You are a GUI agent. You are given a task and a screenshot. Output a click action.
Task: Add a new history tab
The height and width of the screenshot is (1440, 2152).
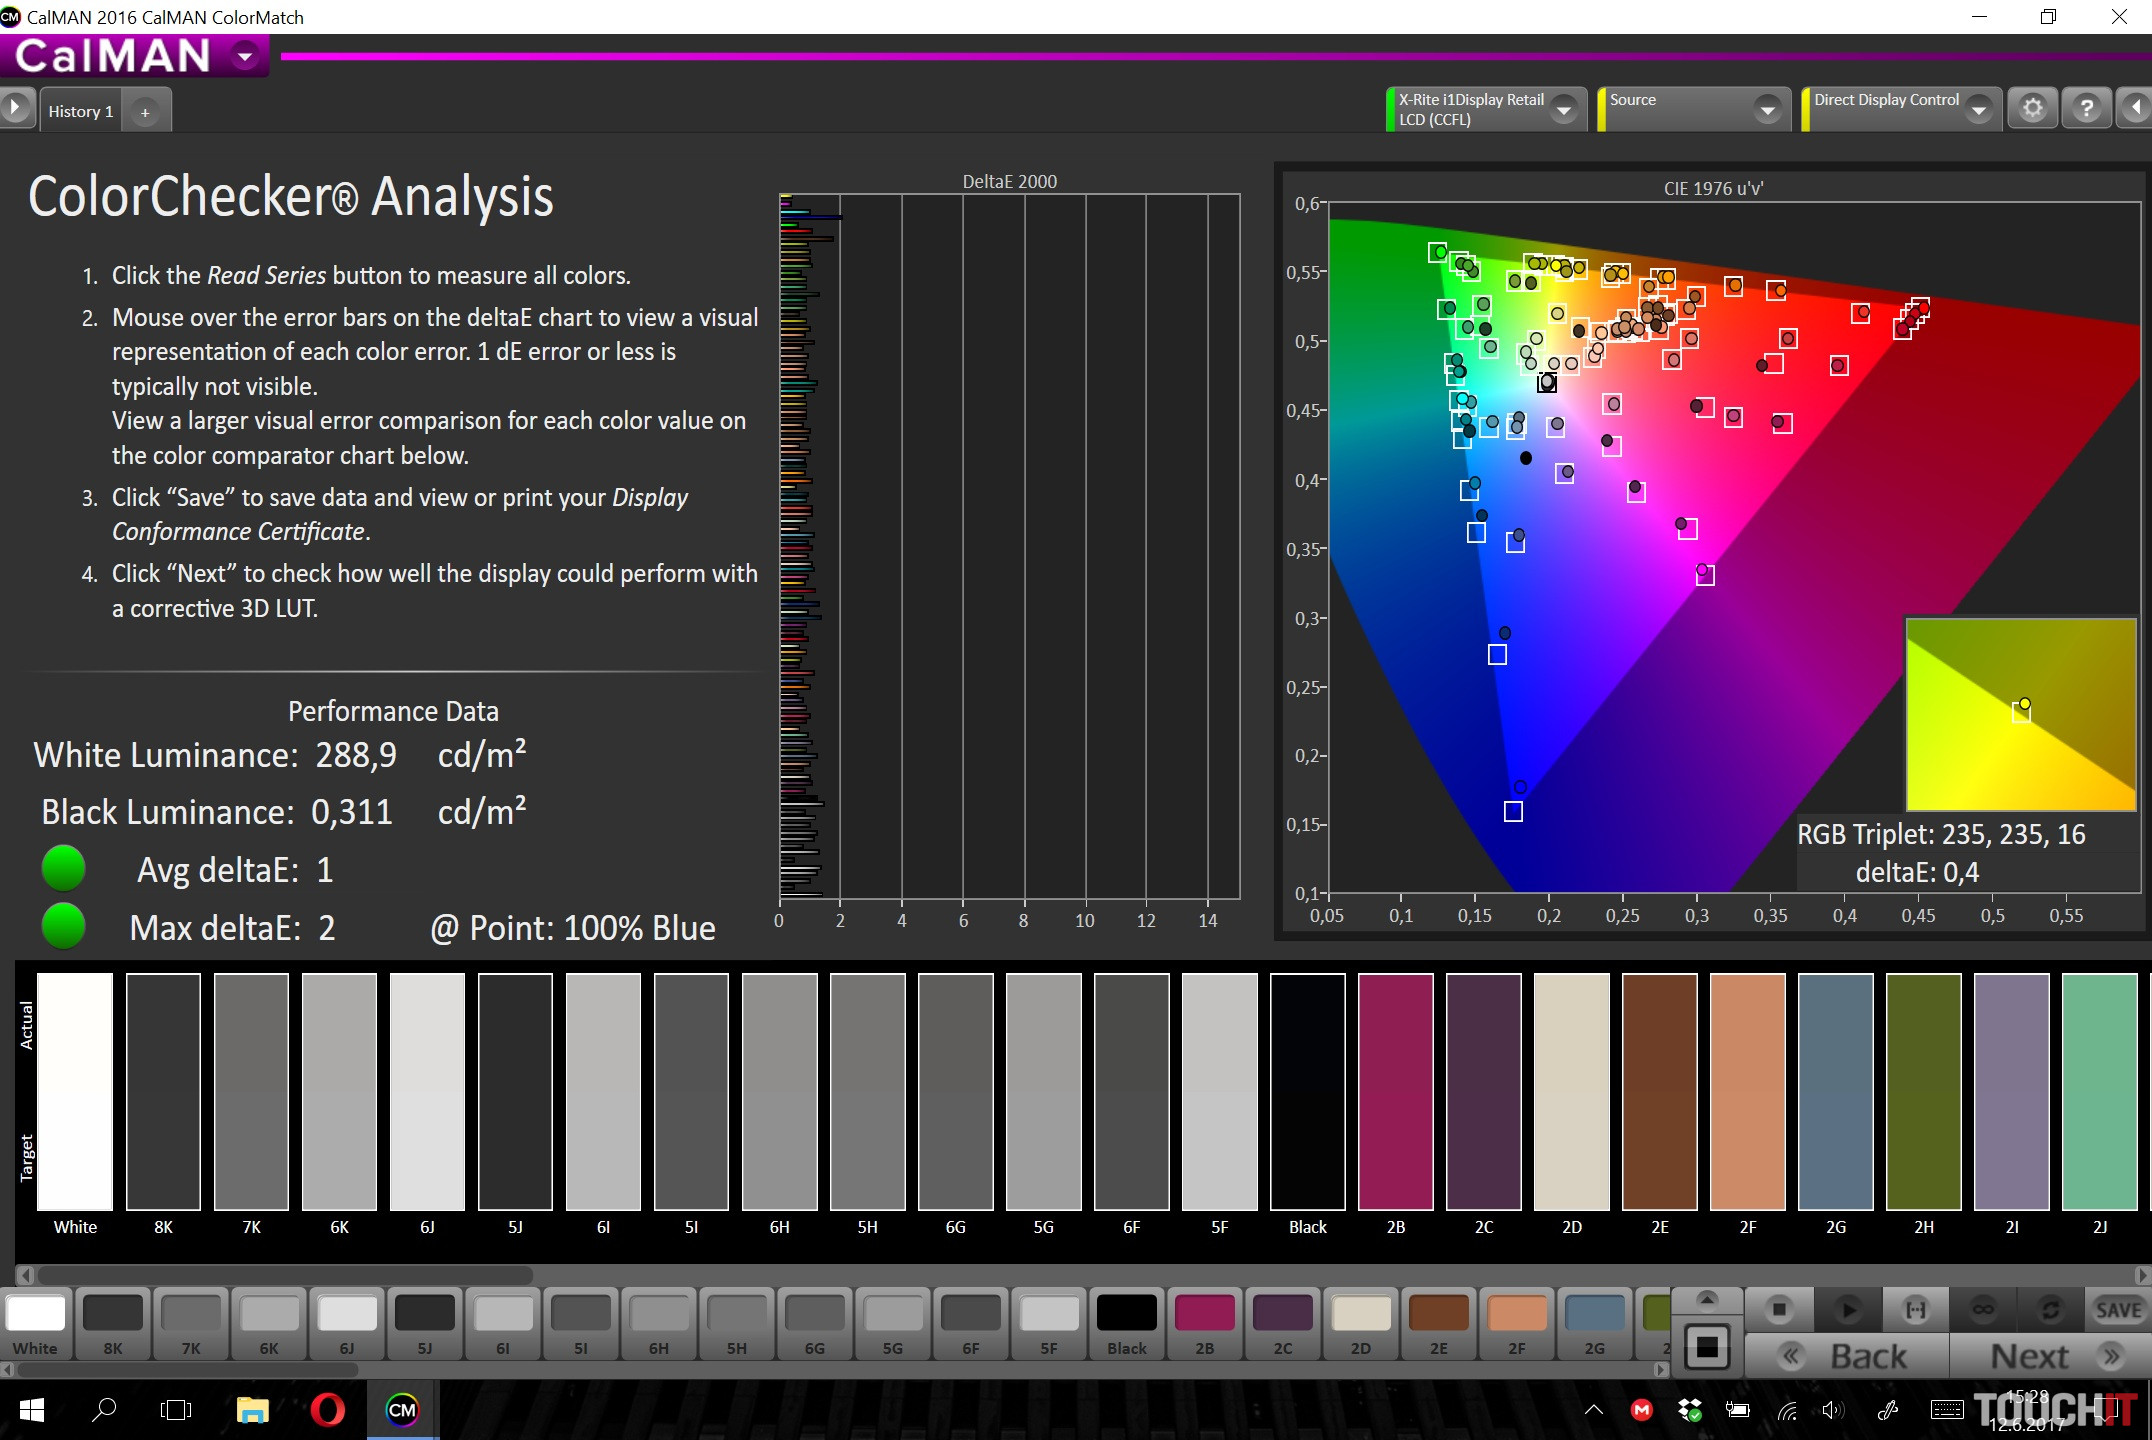coord(145,112)
